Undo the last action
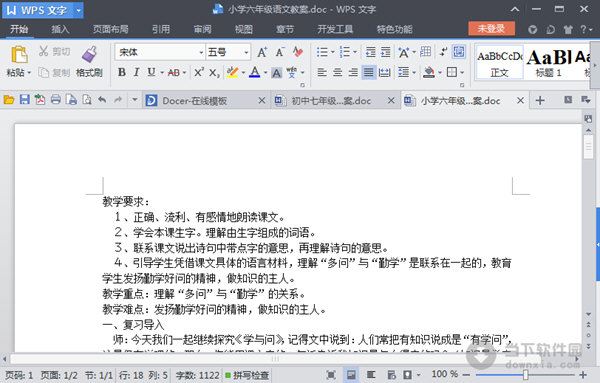The height and width of the screenshot is (383, 600). (102, 100)
